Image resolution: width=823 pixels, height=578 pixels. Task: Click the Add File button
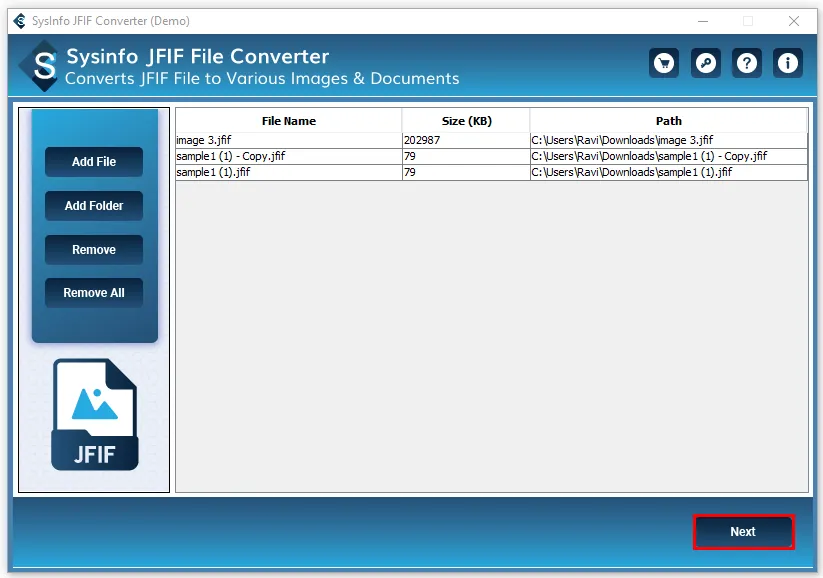(94, 162)
